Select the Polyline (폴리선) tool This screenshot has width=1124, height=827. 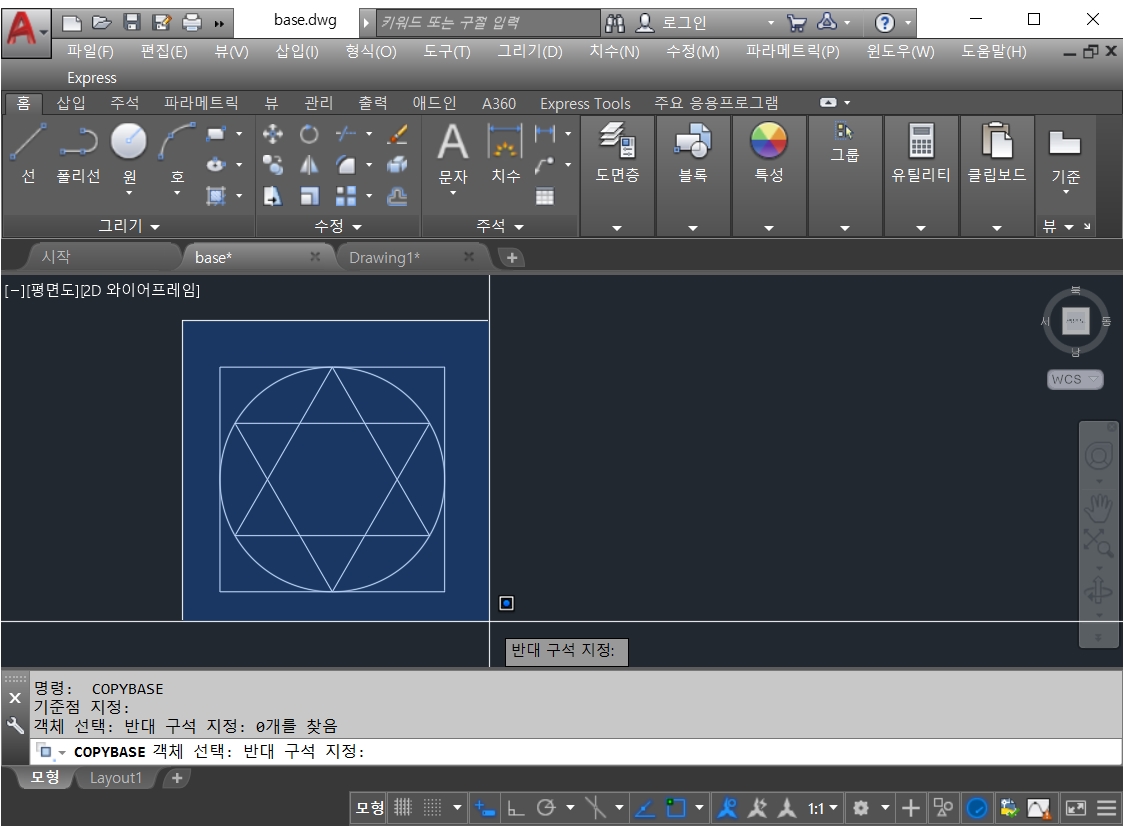[78, 153]
